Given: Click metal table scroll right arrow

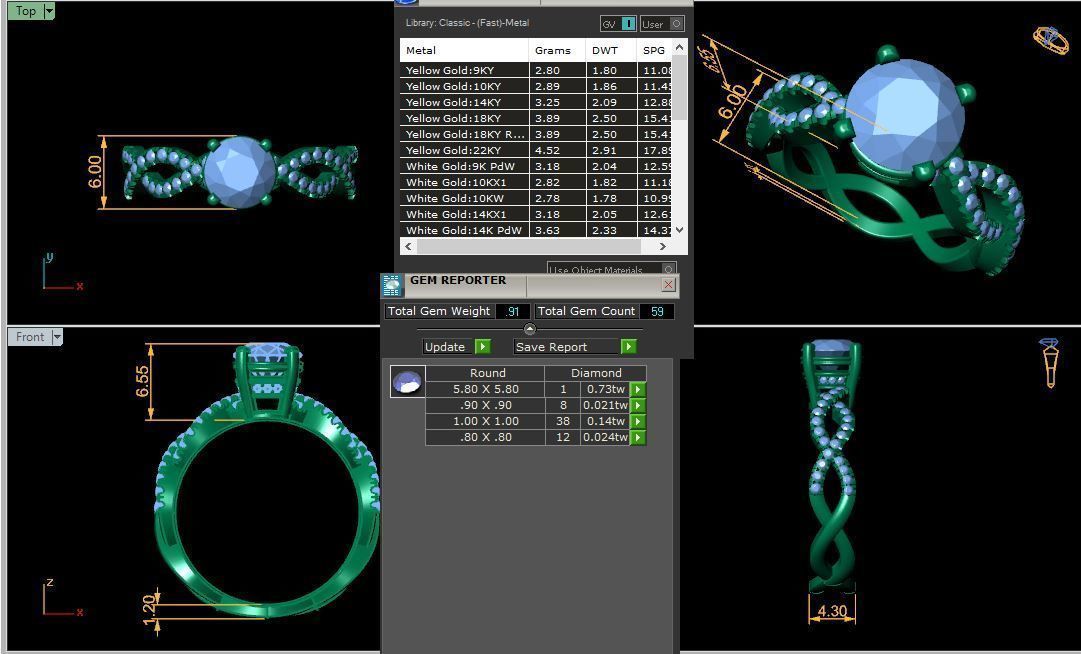Looking at the screenshot, I should pos(663,246).
